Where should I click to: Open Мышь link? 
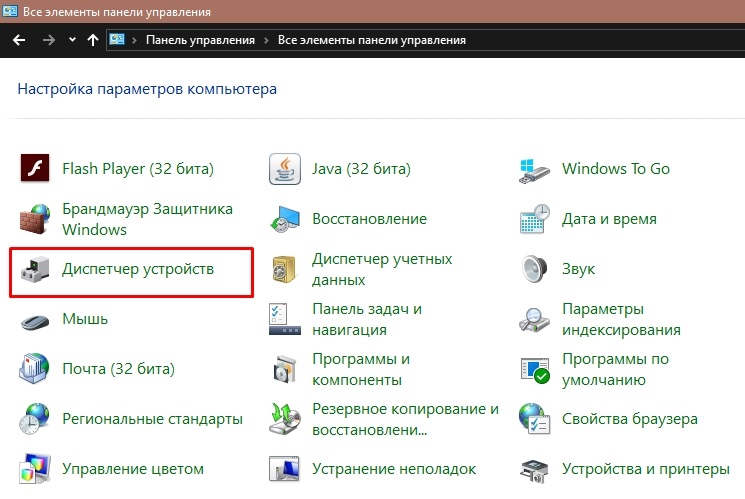[85, 319]
